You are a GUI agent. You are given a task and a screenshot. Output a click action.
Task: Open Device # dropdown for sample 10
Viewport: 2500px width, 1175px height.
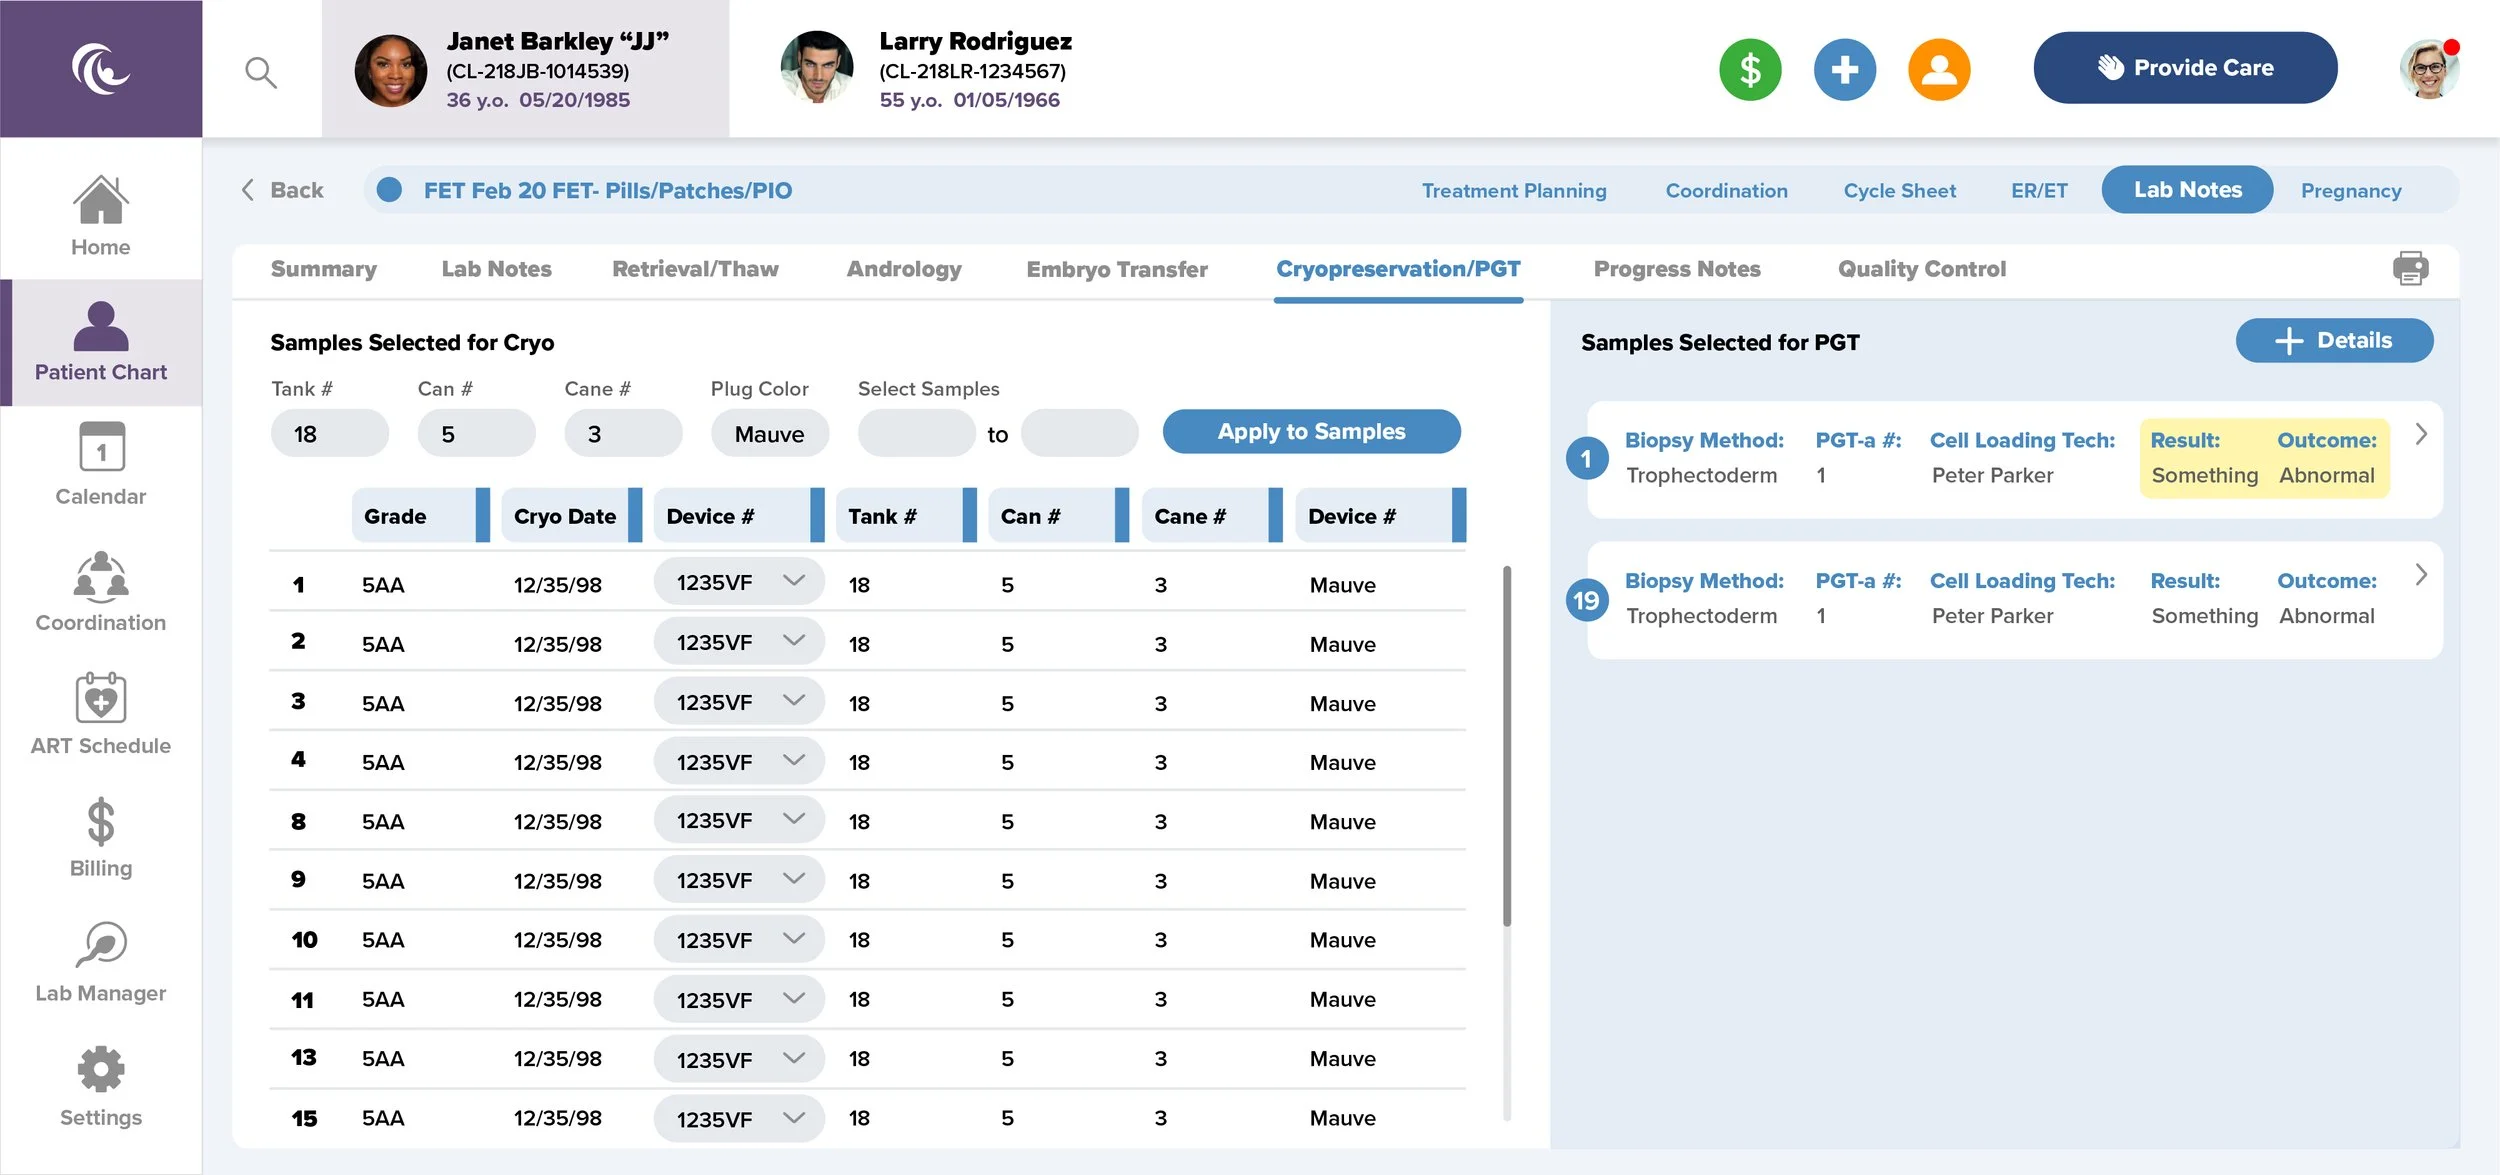[739, 939]
